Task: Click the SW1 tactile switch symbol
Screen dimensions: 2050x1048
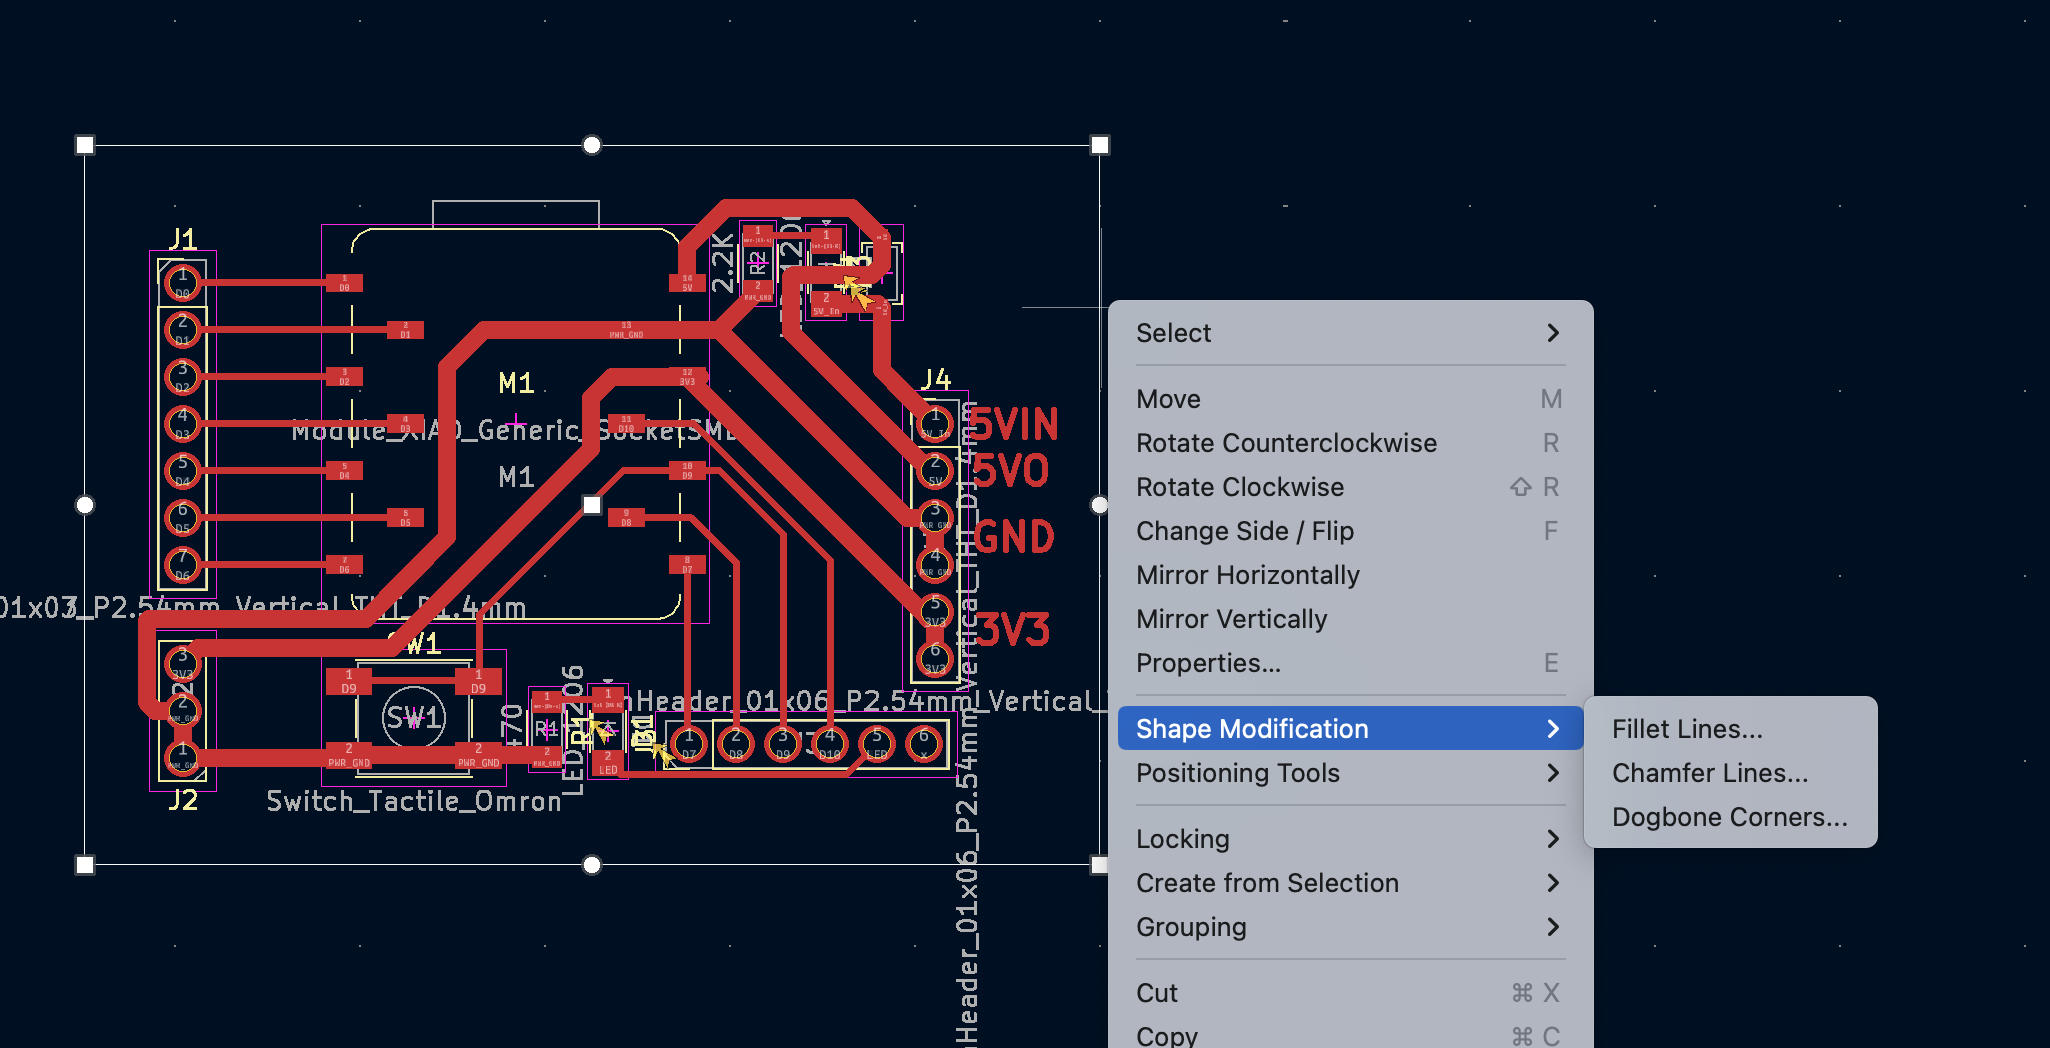Action: (413, 717)
